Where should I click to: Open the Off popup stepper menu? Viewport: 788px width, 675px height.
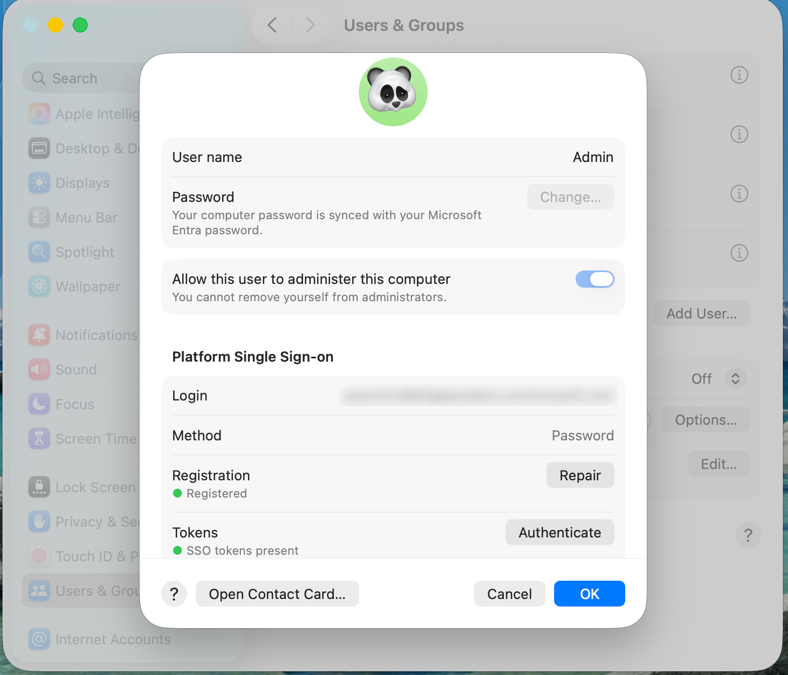pyautogui.click(x=735, y=378)
